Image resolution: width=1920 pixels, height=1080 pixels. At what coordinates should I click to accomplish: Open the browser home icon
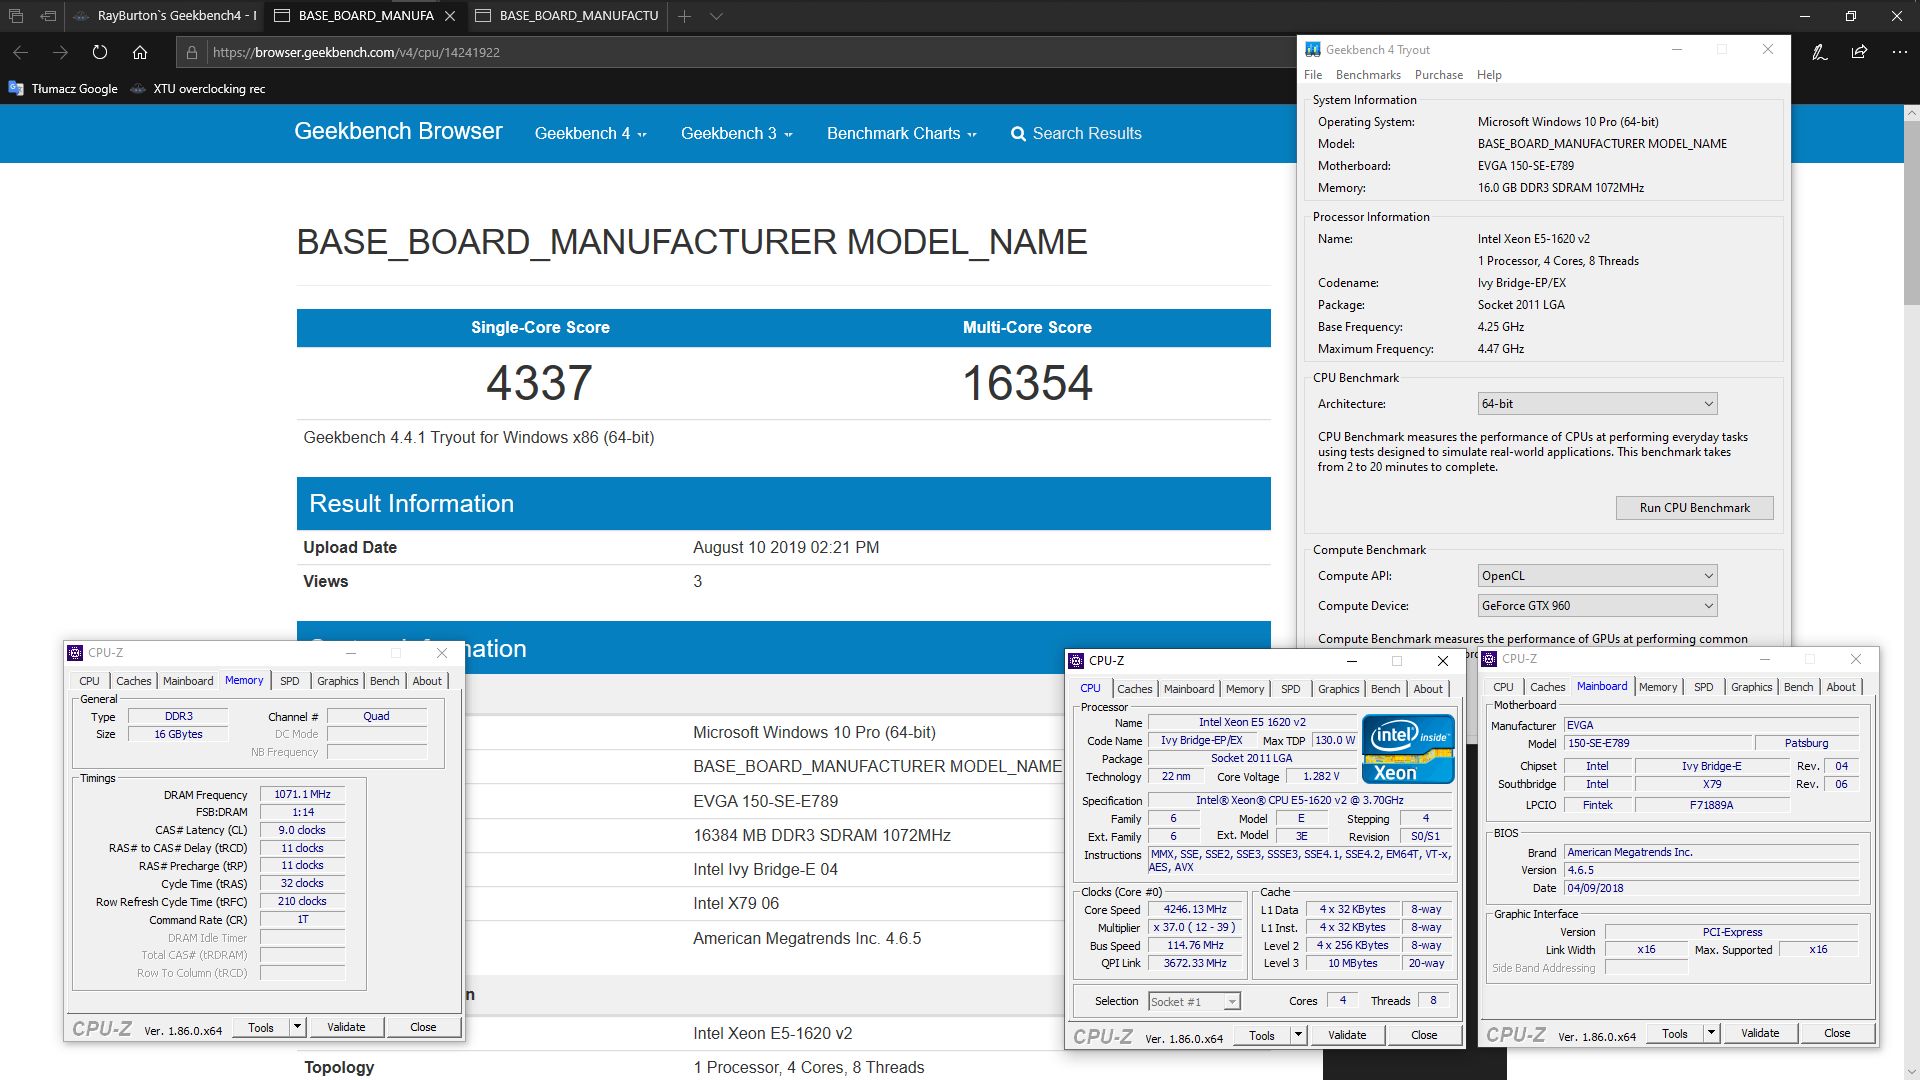pyautogui.click(x=140, y=52)
